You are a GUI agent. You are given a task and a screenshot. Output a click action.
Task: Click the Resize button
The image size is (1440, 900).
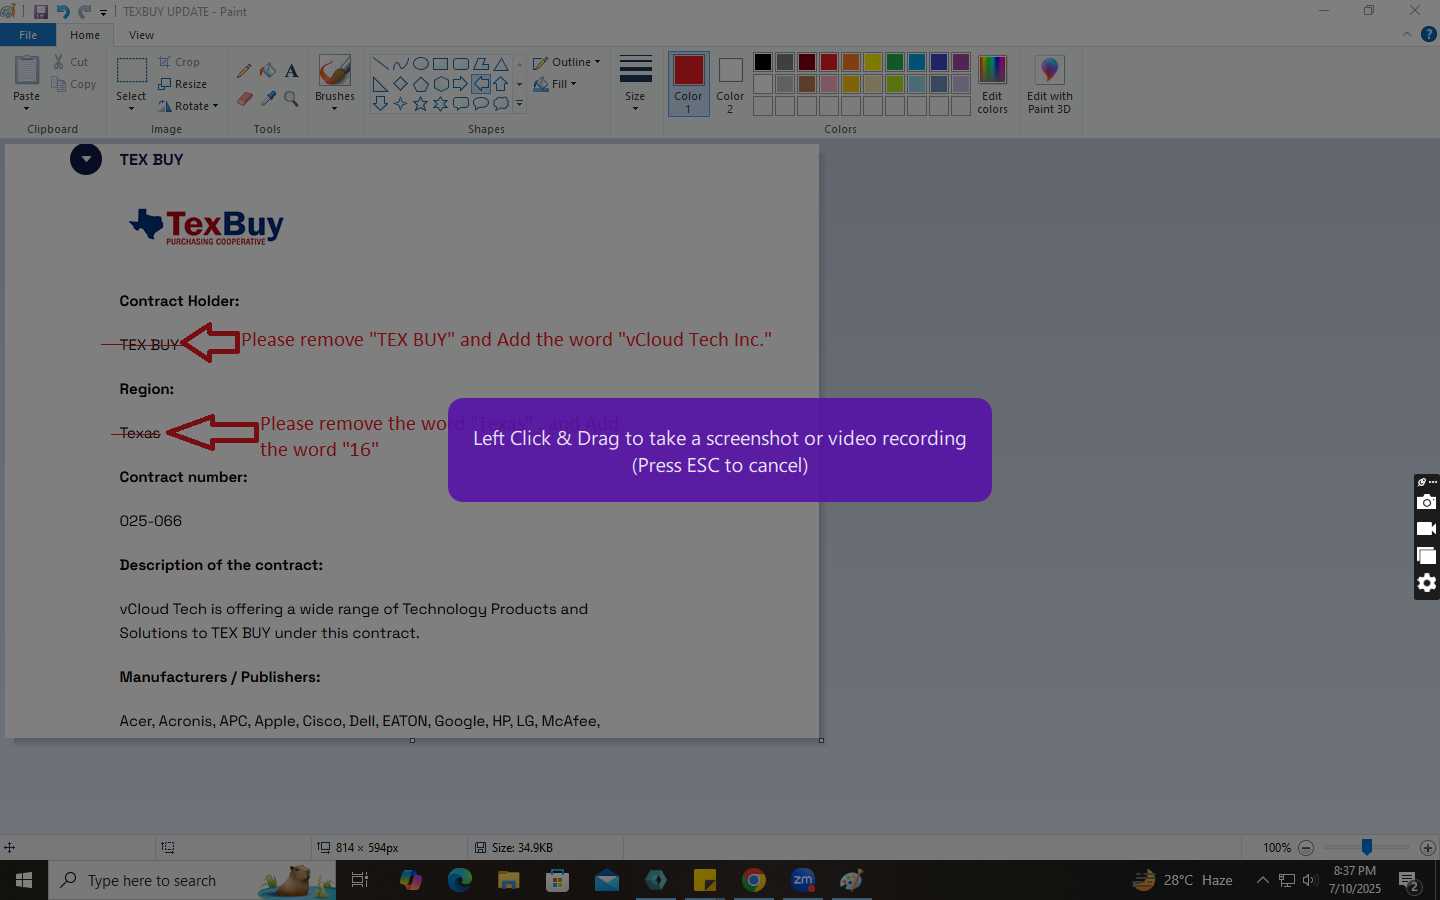click(183, 84)
